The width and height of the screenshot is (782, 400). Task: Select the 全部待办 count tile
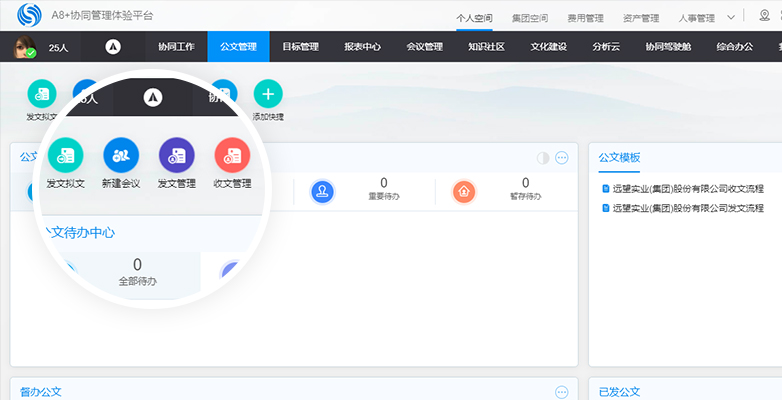[137, 271]
